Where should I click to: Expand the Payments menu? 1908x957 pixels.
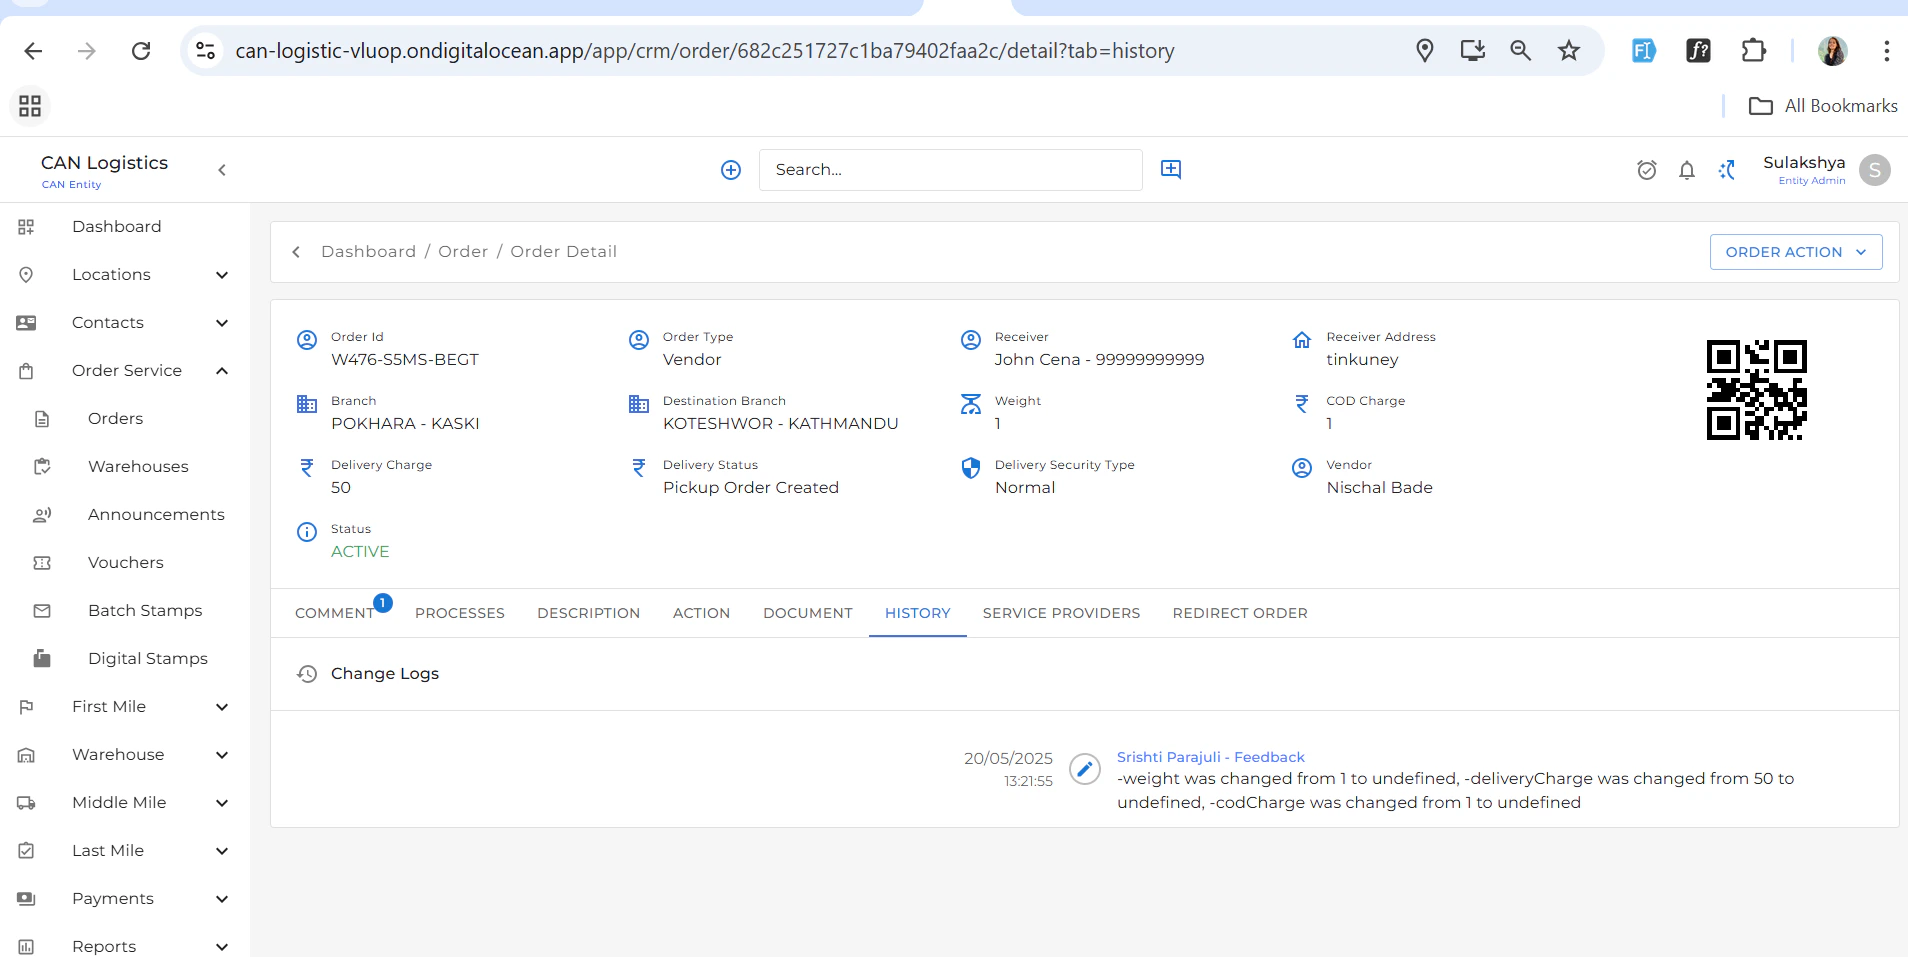(x=125, y=899)
